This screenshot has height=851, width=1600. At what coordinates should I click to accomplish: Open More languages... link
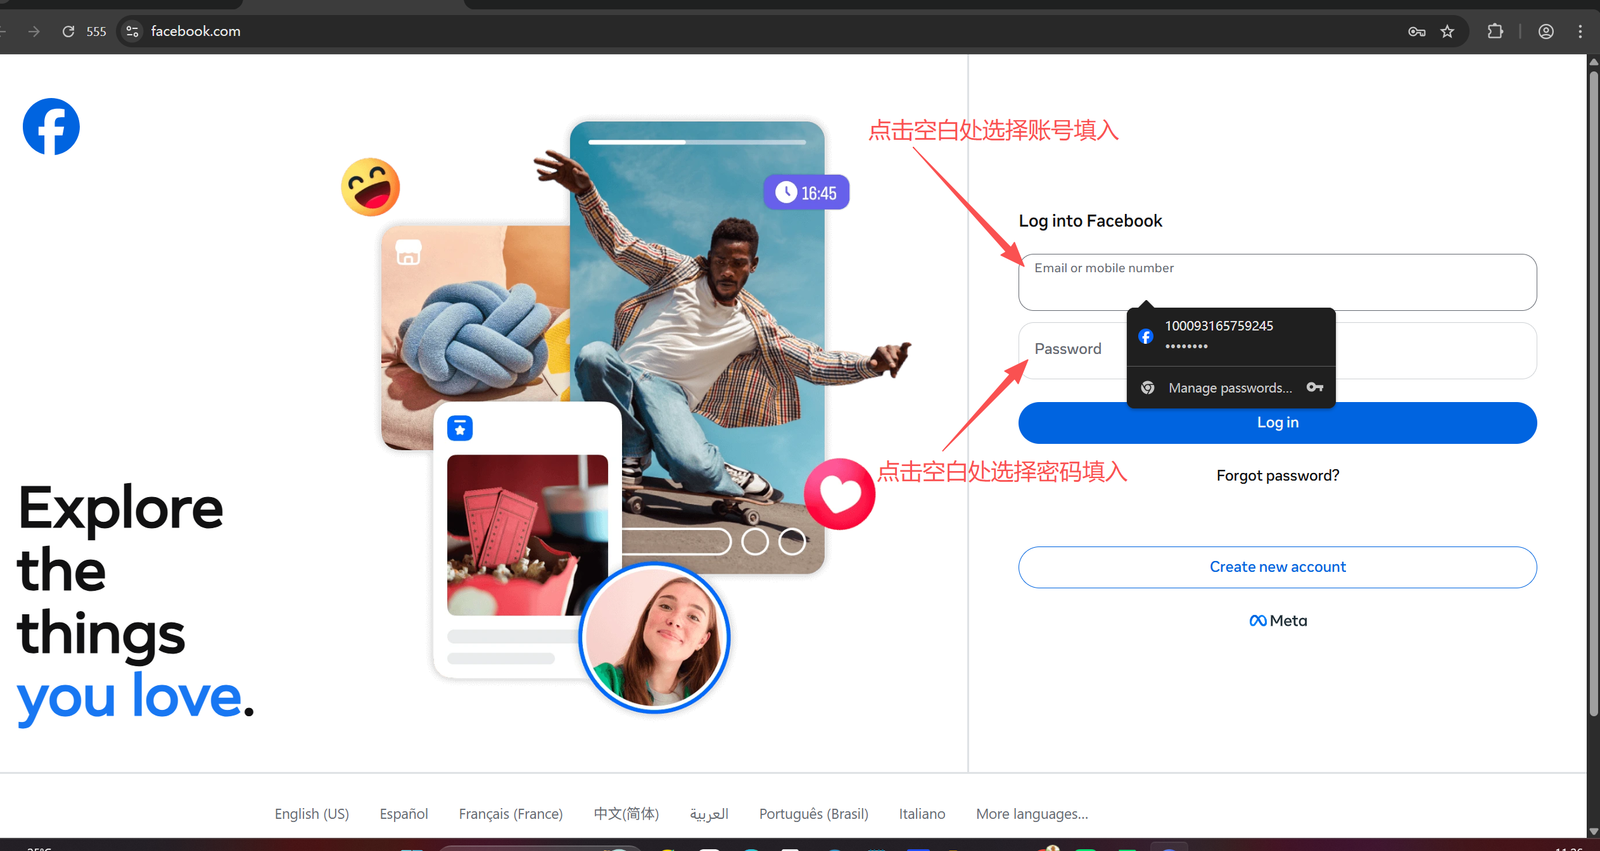click(x=1032, y=814)
